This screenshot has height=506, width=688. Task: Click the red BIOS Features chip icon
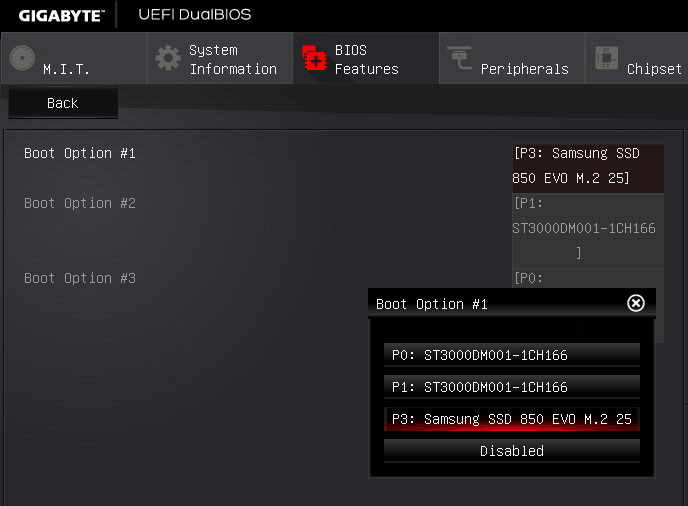pos(315,58)
